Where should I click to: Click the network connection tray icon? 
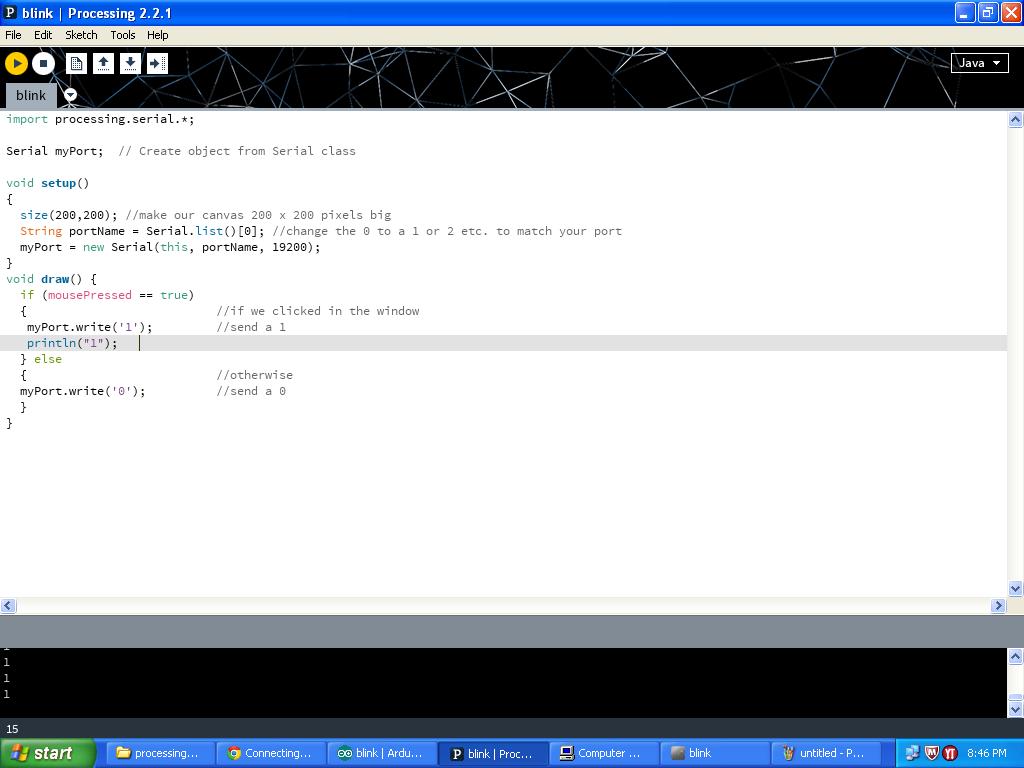point(912,754)
